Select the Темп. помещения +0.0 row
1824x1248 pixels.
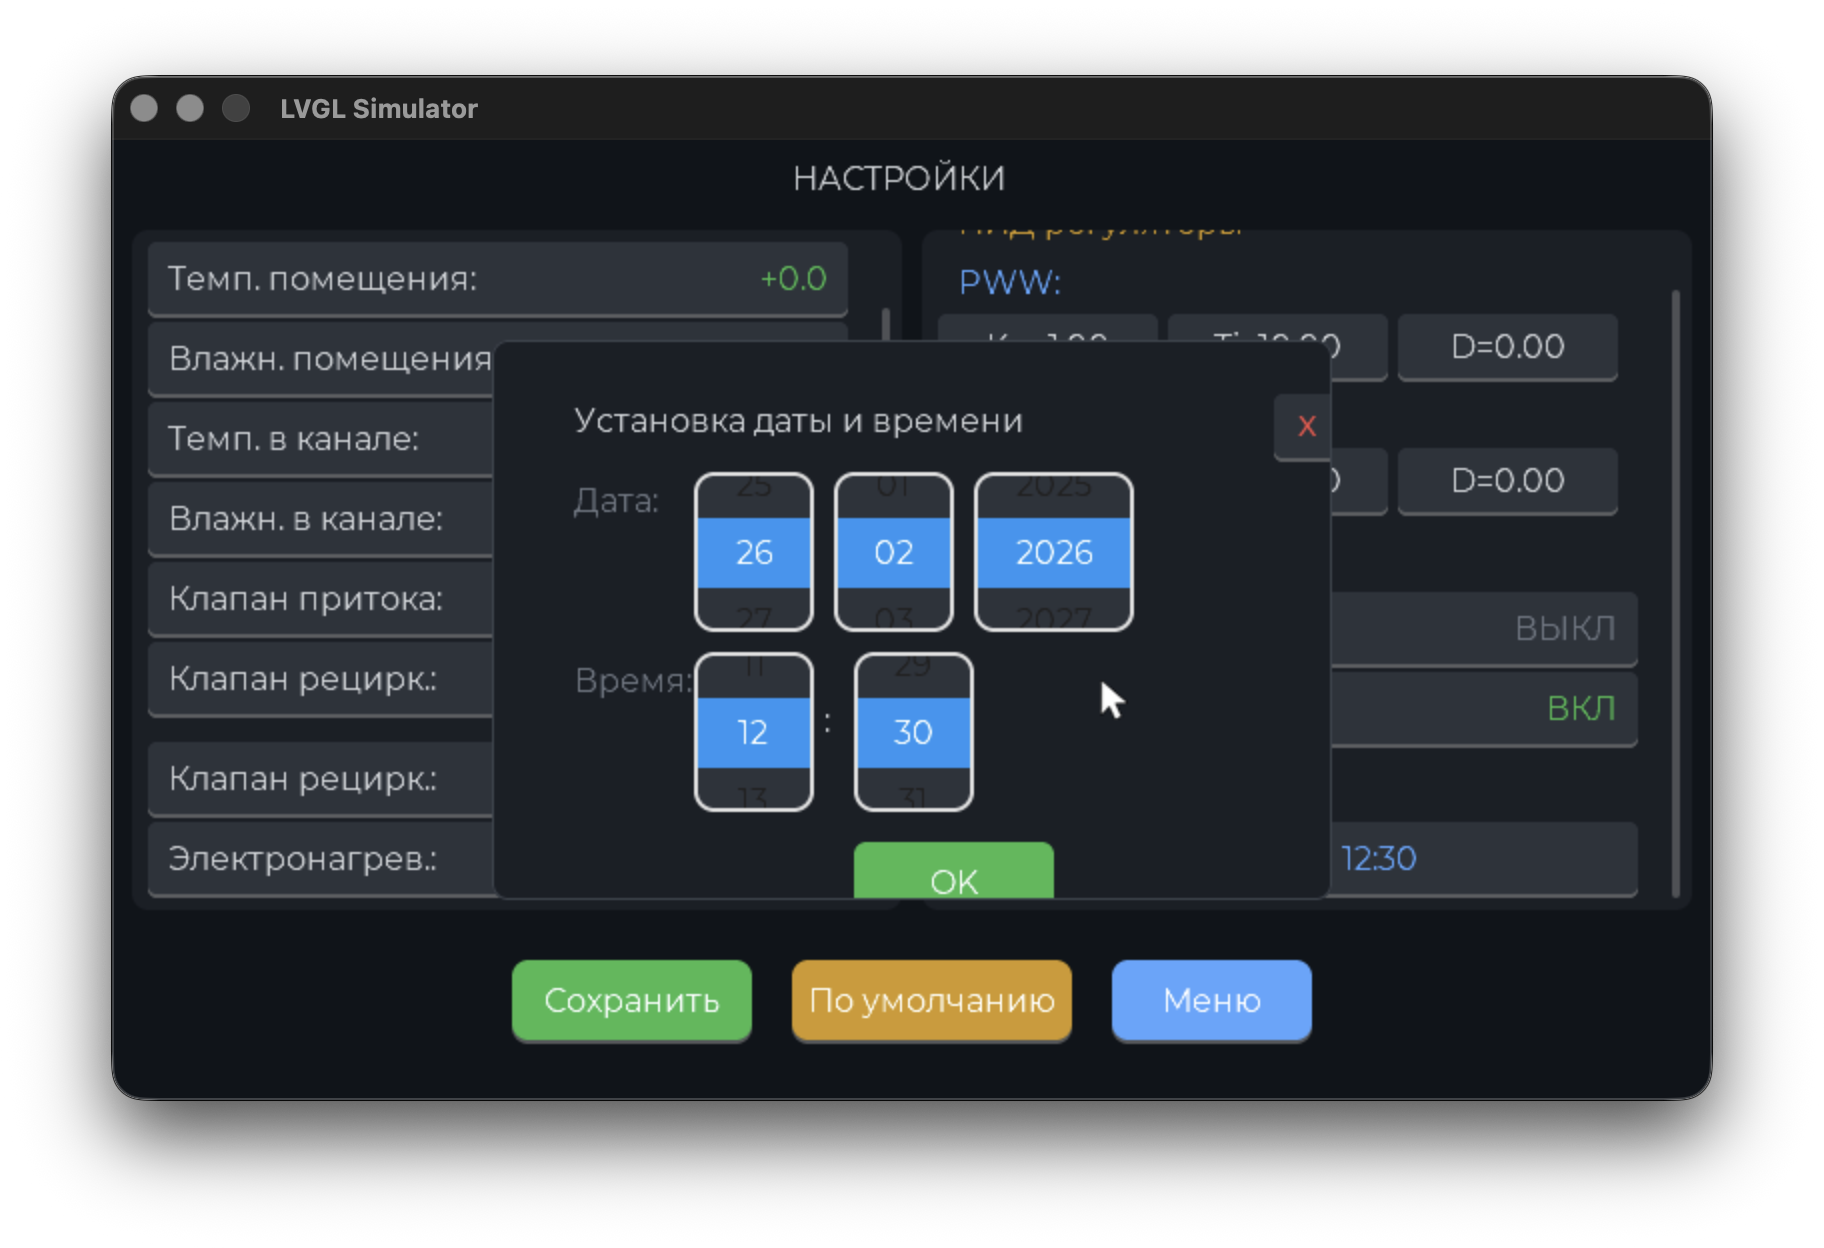[x=497, y=279]
